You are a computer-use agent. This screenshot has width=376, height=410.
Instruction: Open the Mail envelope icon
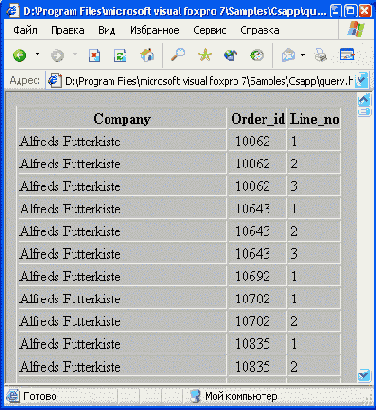tap(289, 55)
